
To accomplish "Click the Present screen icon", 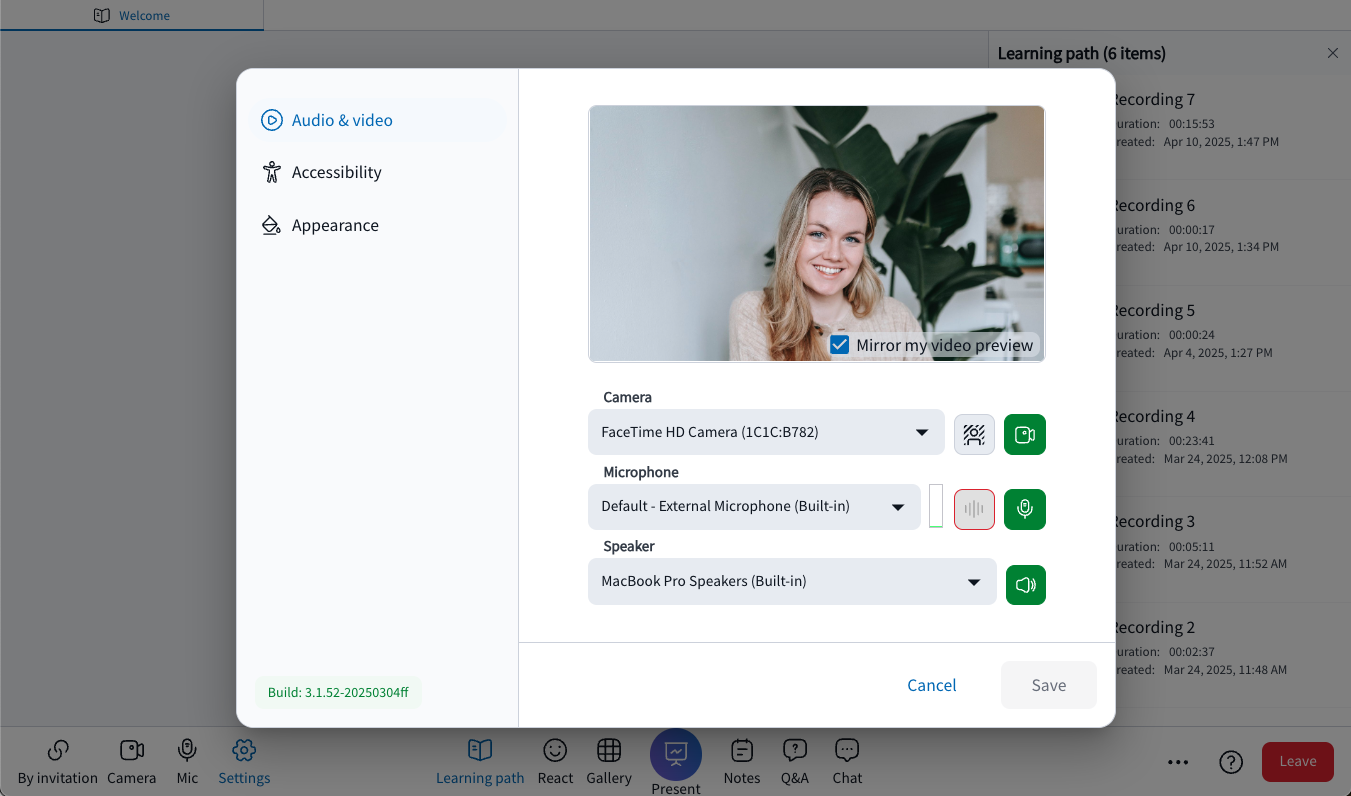I will tap(676, 754).
